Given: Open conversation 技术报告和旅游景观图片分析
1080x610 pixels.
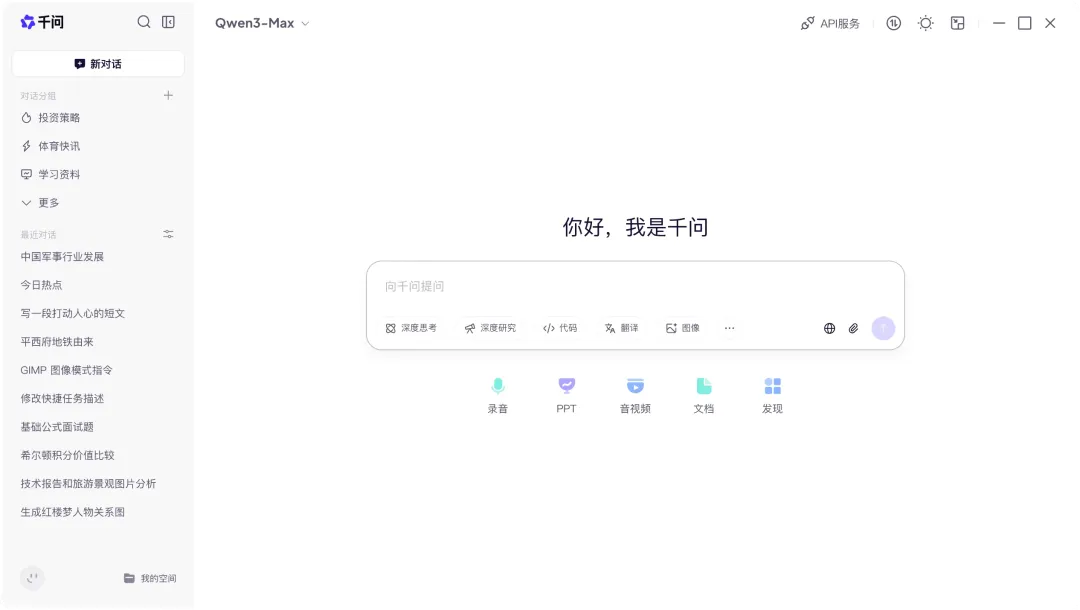Looking at the screenshot, I should tap(88, 483).
